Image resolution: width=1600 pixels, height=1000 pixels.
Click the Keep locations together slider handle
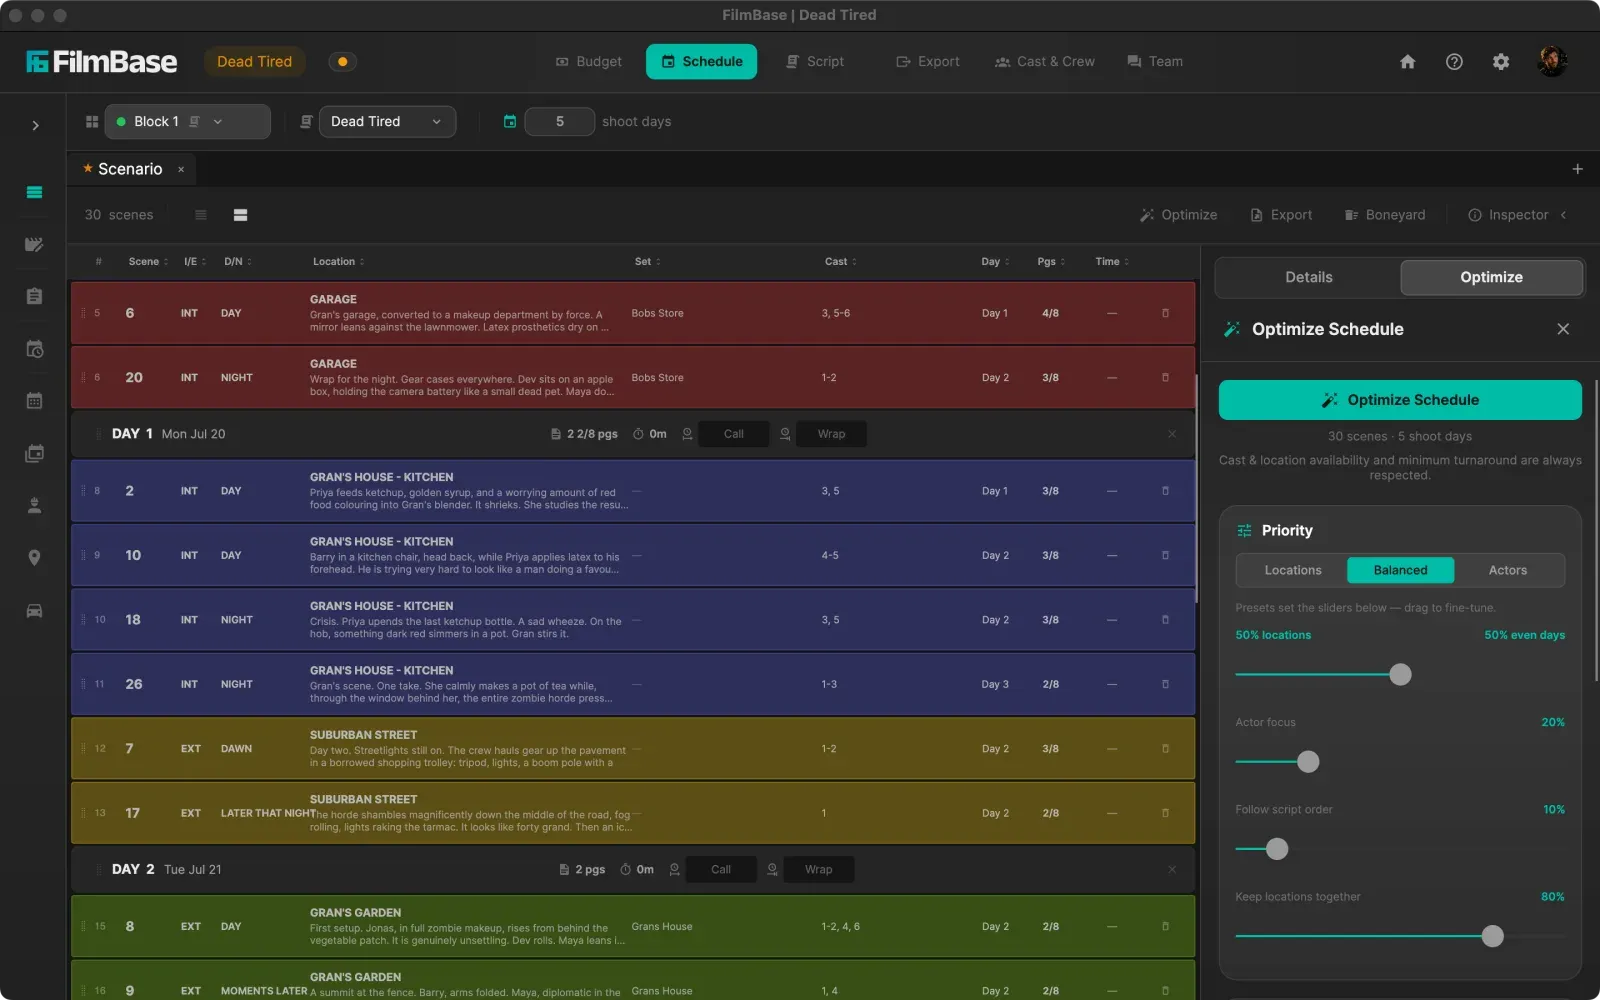point(1492,936)
